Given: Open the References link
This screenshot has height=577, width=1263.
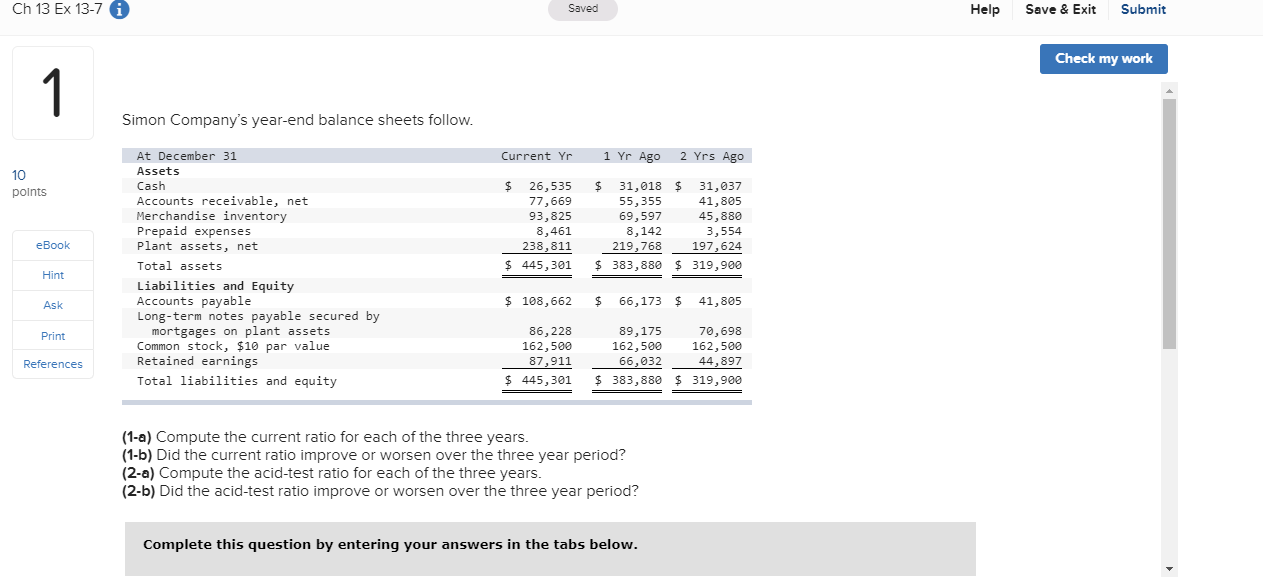Looking at the screenshot, I should [53, 364].
